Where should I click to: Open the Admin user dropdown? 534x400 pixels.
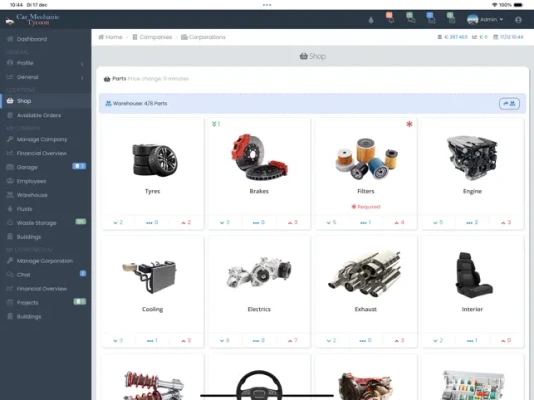coord(485,19)
